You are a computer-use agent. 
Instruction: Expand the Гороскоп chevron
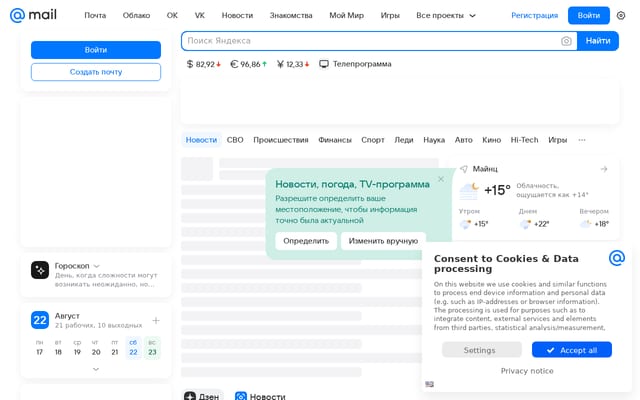(x=97, y=266)
